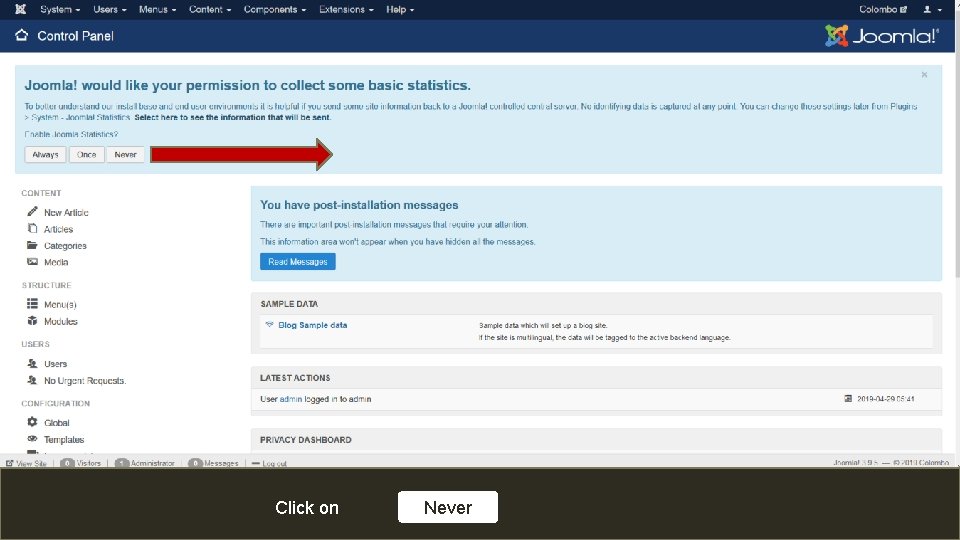Click the Once statistics button
This screenshot has height=540, width=960.
(86, 154)
